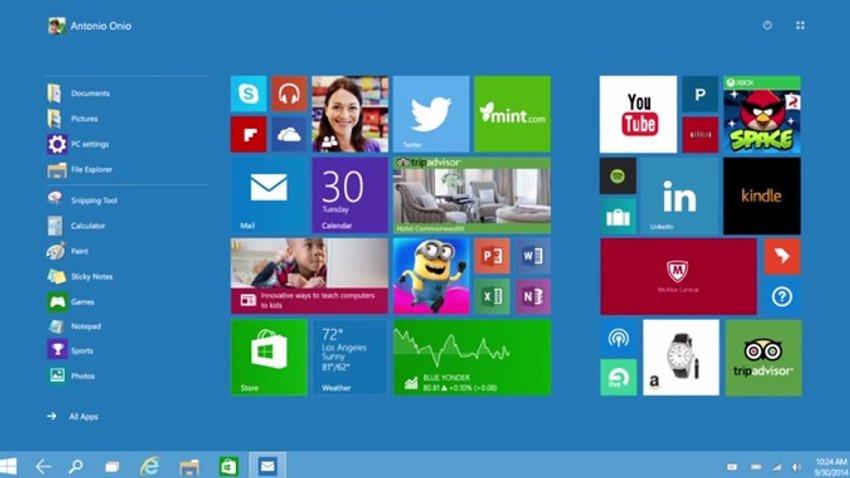
Task: Click the volume icon in system tray
Action: (797, 467)
